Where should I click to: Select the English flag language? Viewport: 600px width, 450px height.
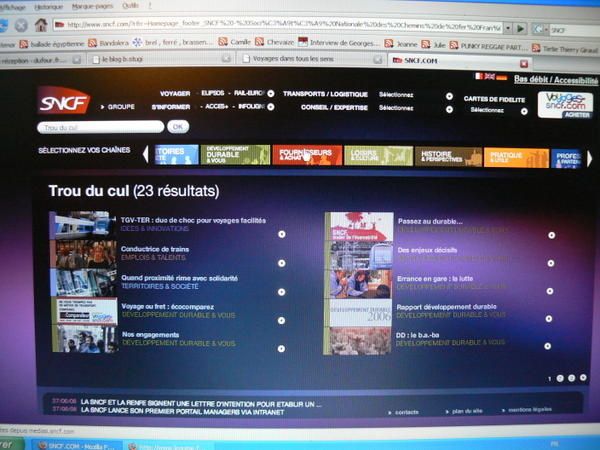click(x=490, y=77)
